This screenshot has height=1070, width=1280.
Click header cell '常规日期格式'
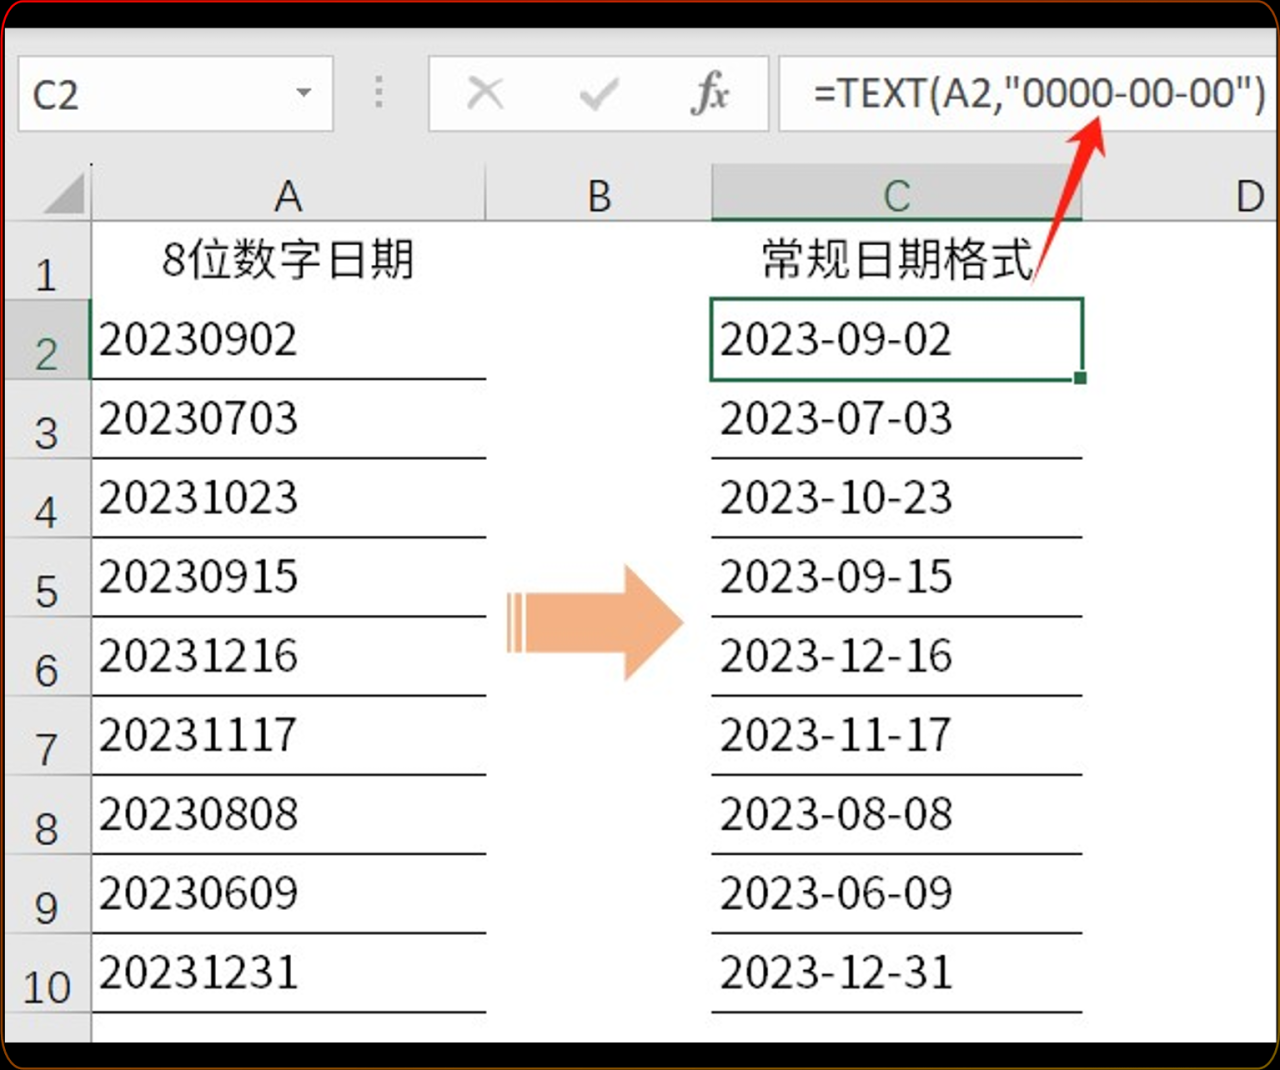point(897,261)
